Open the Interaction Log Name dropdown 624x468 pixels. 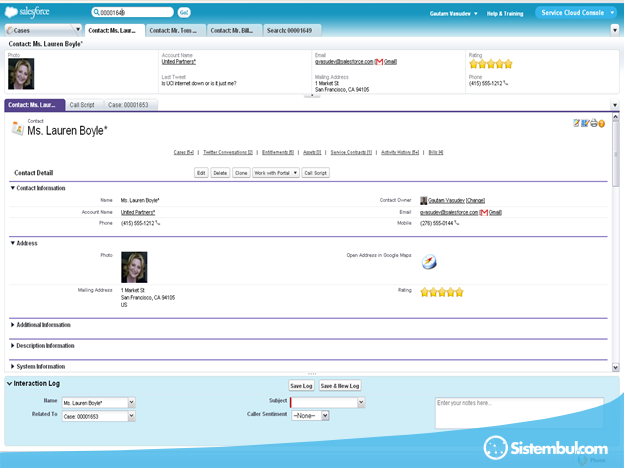click(x=132, y=402)
